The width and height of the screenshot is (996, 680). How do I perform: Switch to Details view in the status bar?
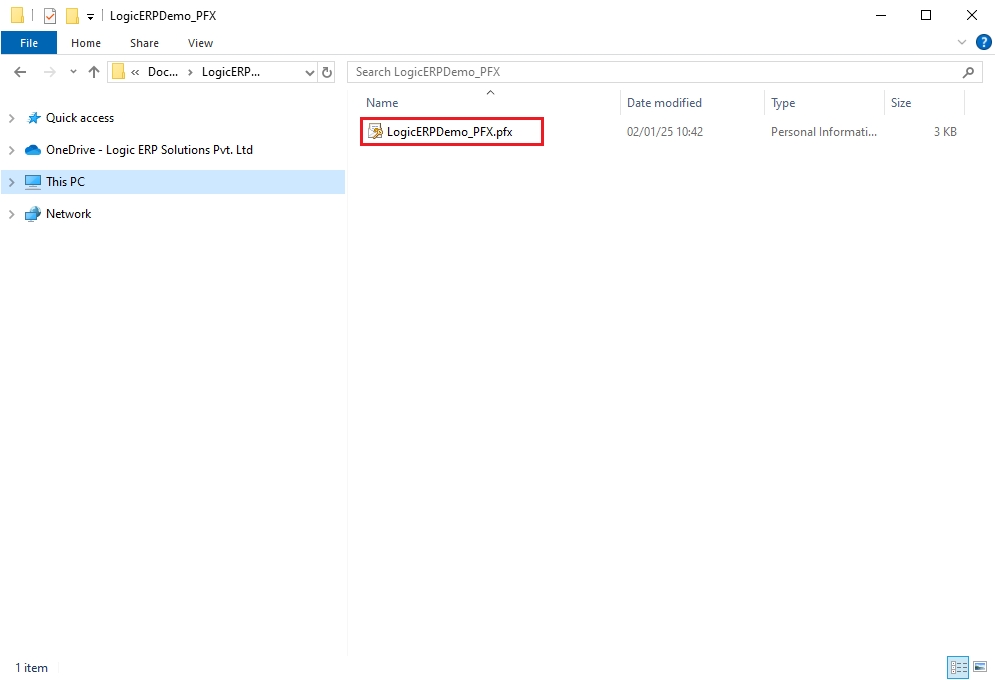pyautogui.click(x=957, y=667)
